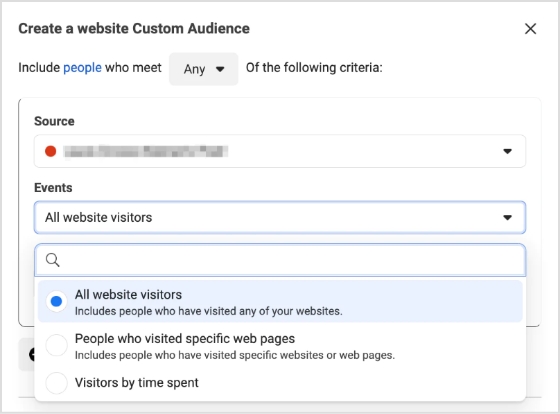
Task: Click the caret arrow beside Any
Action: [220, 69]
